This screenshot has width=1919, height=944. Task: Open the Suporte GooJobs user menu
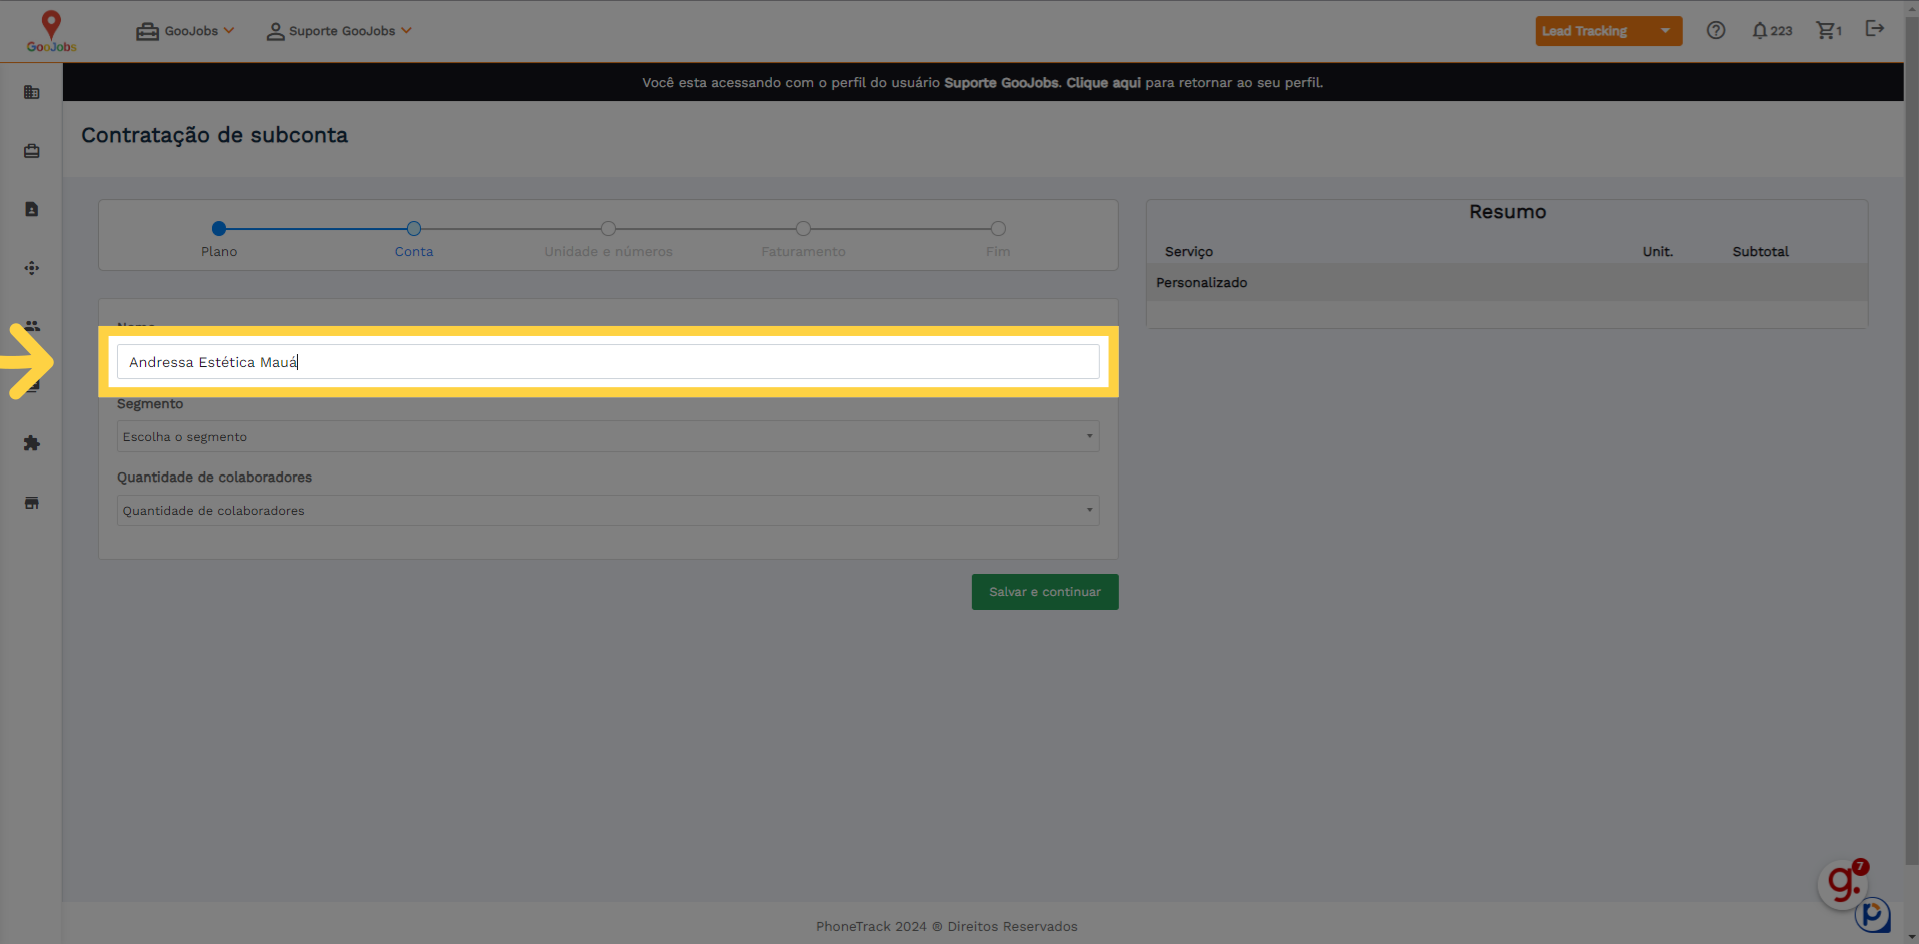339,31
